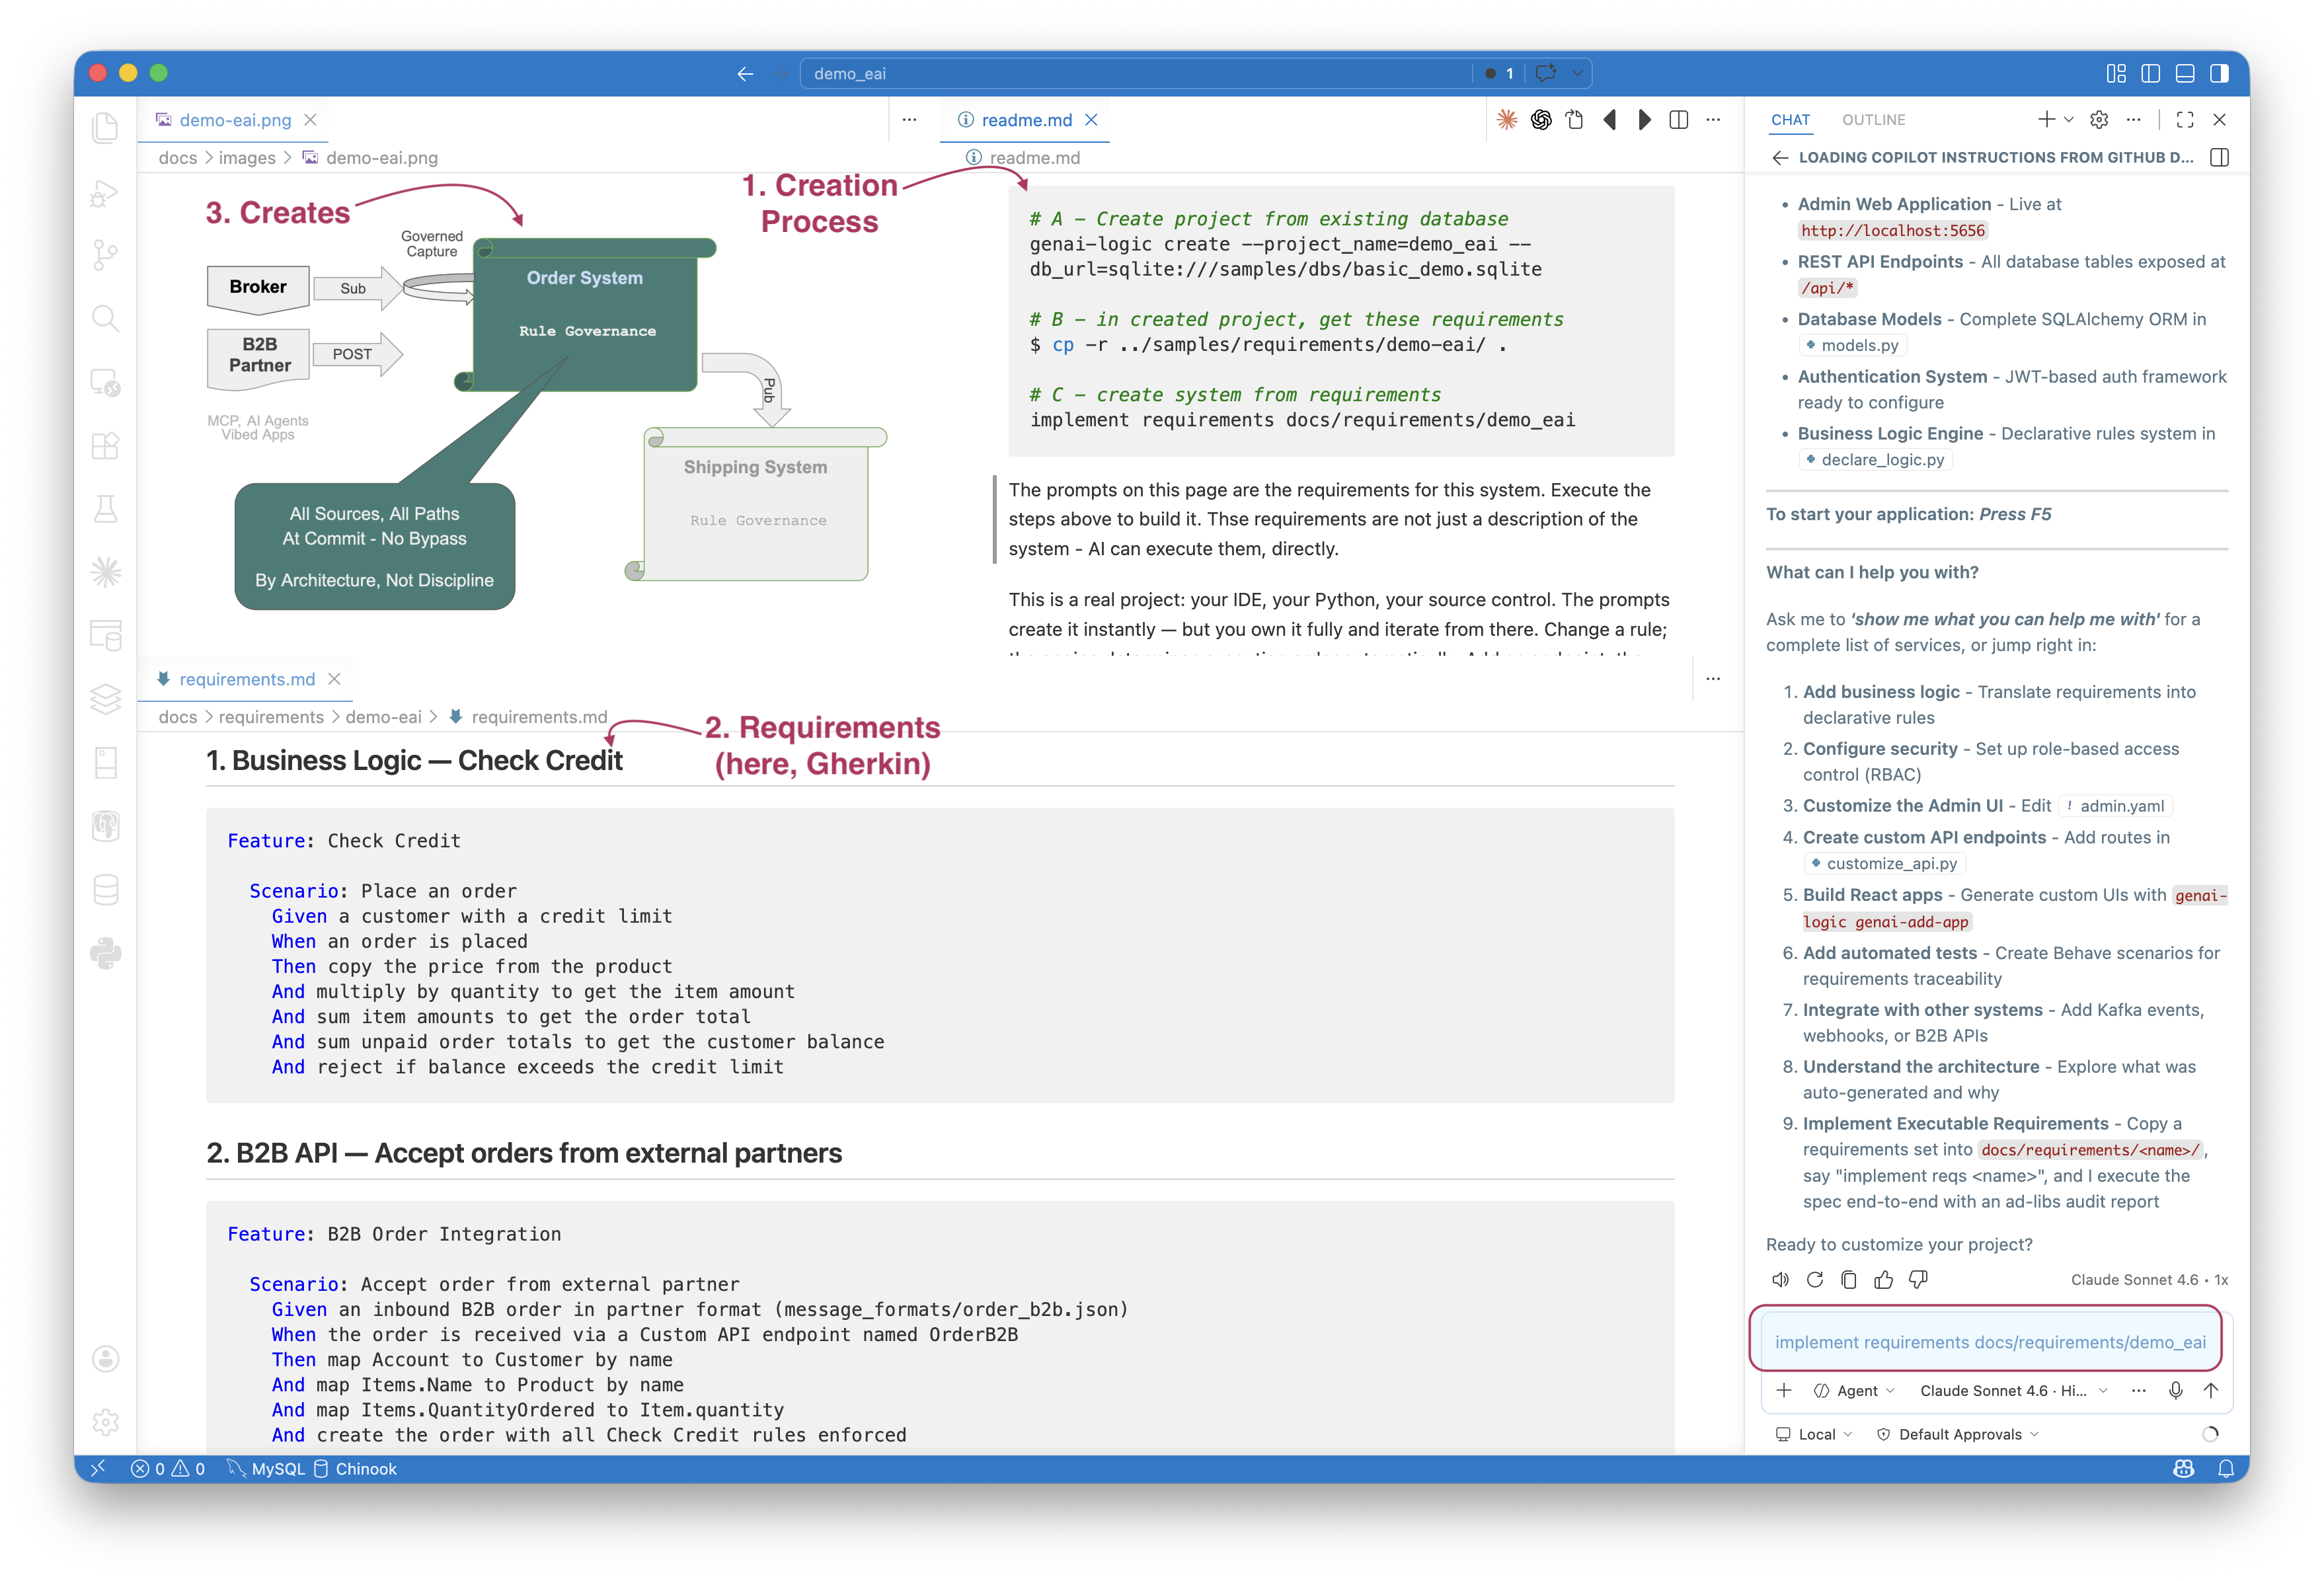Send the chat message with the arrow button
The image size is (2324, 1581).
point(2211,1391)
